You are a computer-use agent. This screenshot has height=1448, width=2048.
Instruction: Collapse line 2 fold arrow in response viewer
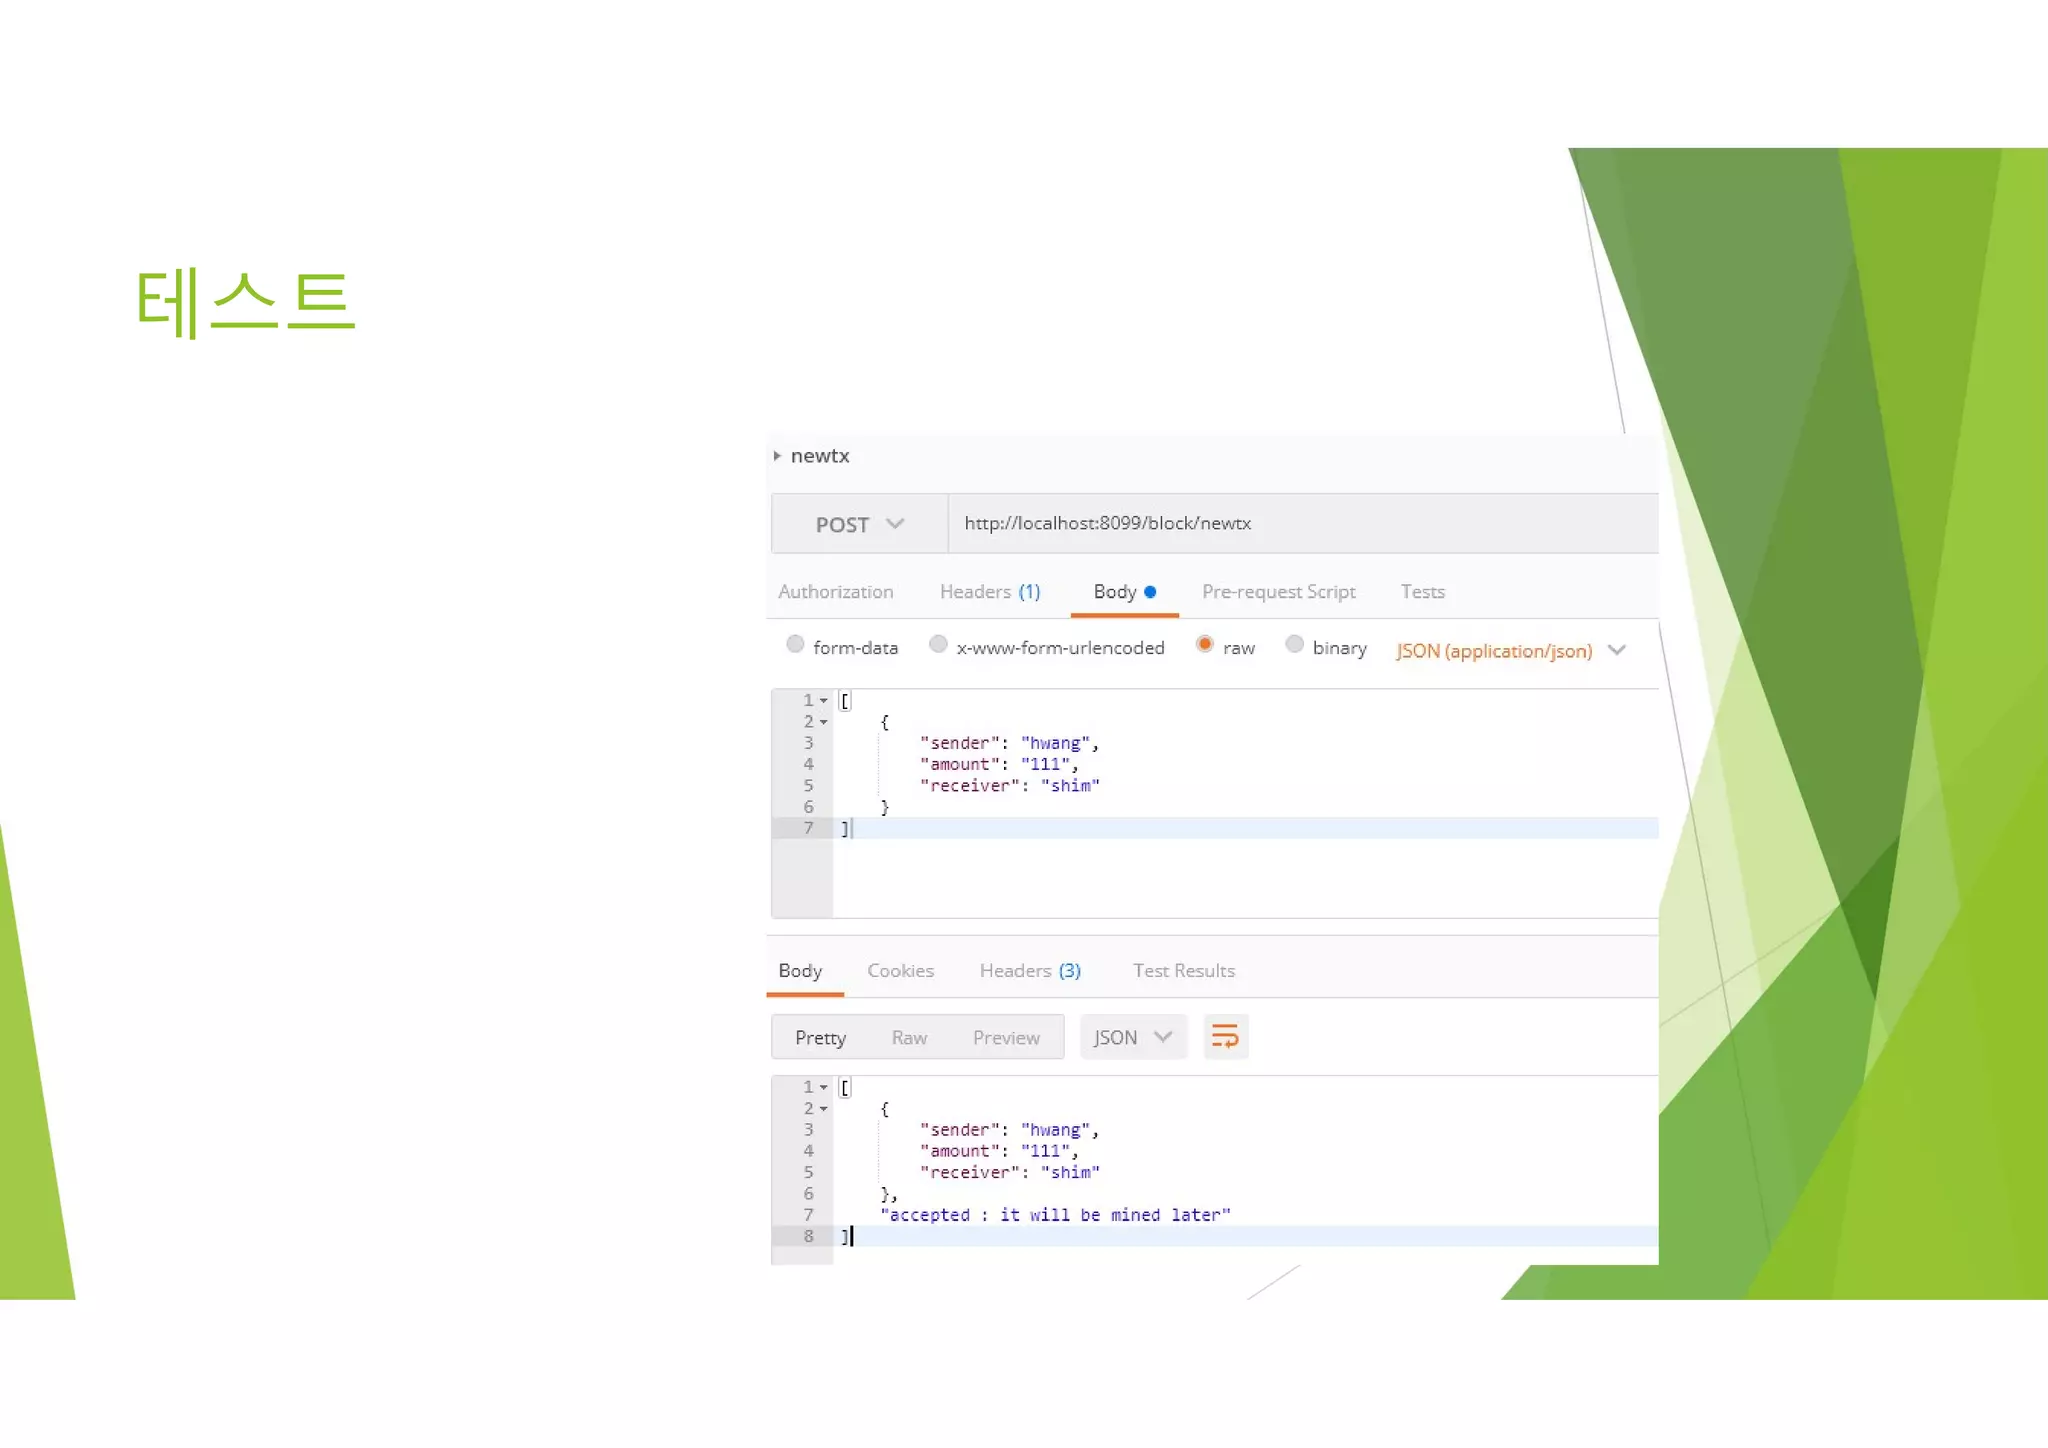[x=824, y=1109]
